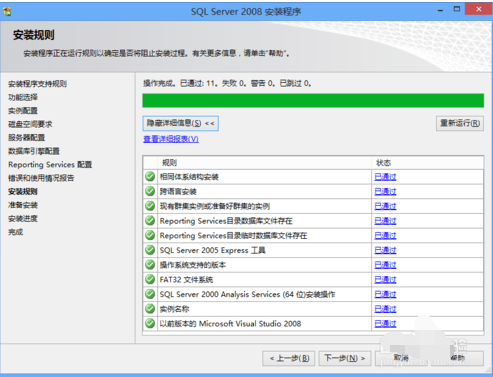Select 功能选择 step in sidebar
This screenshot has height=377, width=493.
[23, 97]
